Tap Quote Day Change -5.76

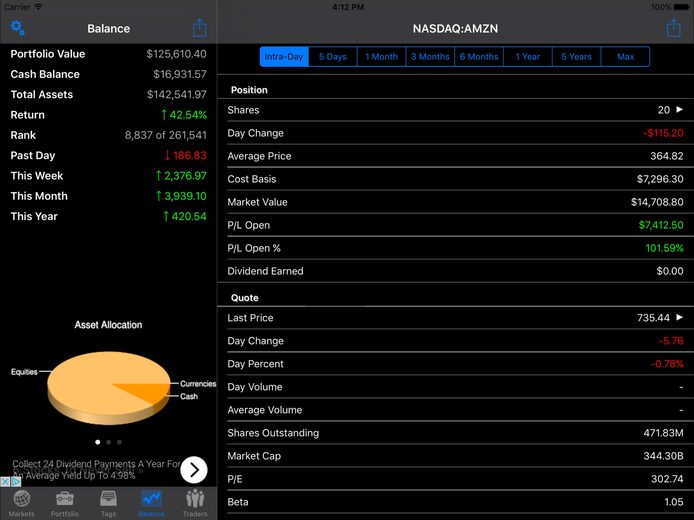pyautogui.click(x=455, y=341)
